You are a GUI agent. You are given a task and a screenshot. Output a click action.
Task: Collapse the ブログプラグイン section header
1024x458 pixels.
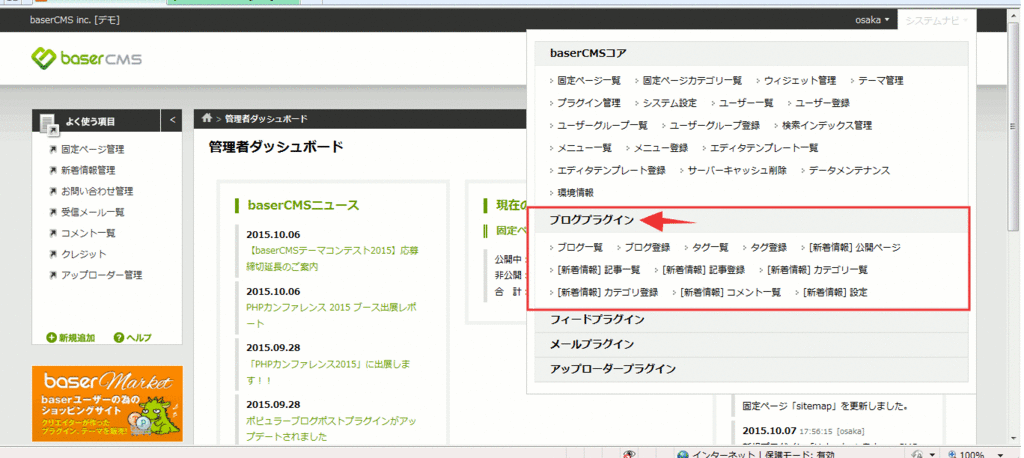tap(751, 220)
